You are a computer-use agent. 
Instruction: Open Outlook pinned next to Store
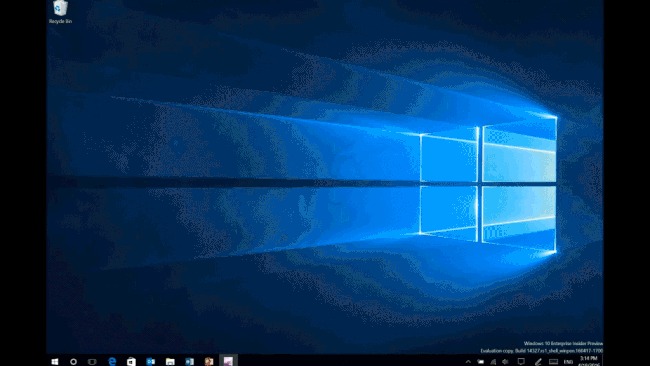click(x=150, y=361)
